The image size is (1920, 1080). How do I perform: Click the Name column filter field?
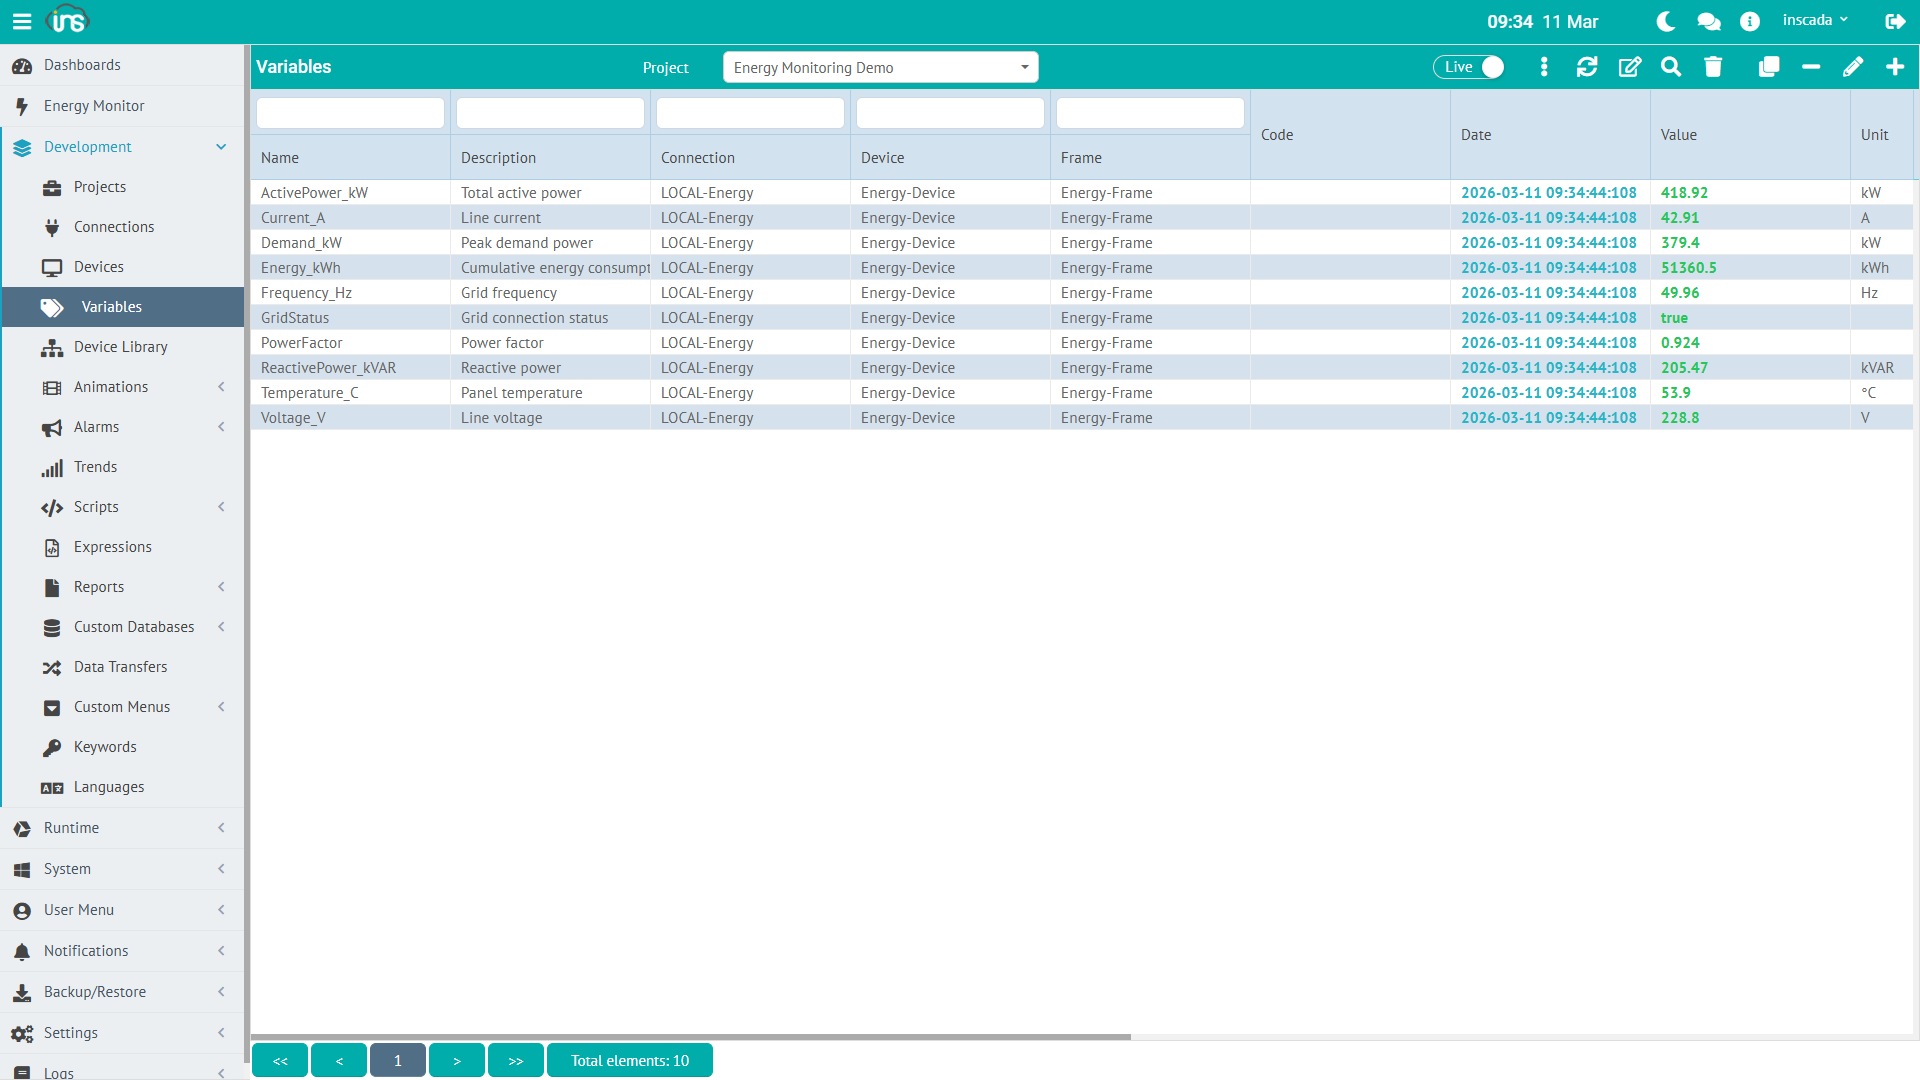350,113
